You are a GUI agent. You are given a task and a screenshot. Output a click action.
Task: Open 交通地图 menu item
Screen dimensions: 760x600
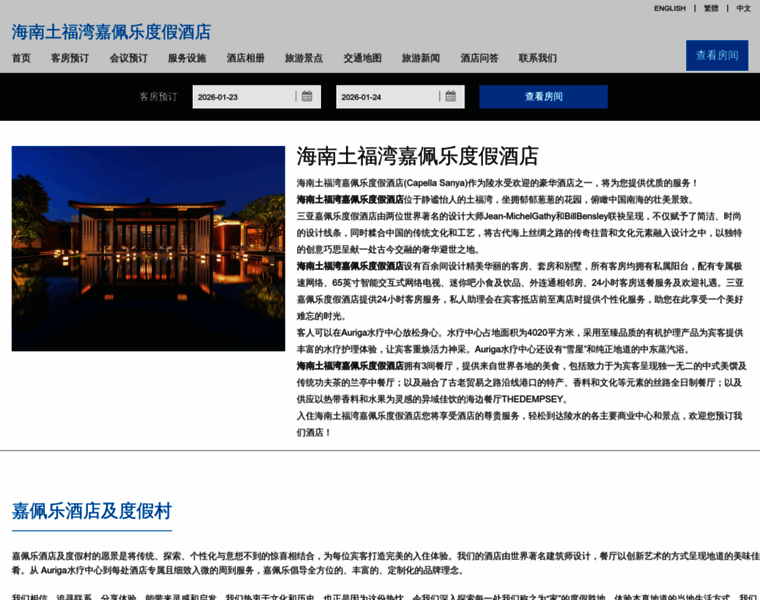point(363,58)
